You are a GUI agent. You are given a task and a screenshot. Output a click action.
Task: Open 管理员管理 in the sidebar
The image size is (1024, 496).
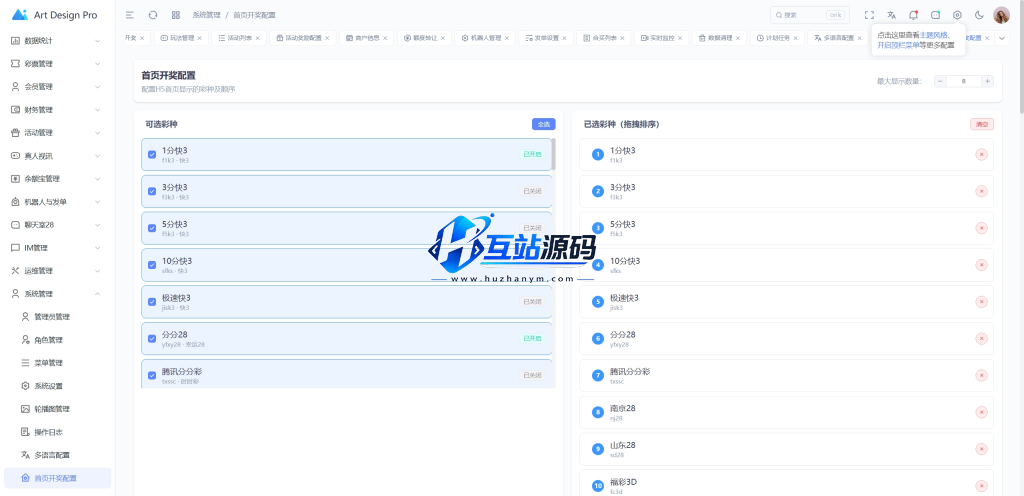(57, 317)
